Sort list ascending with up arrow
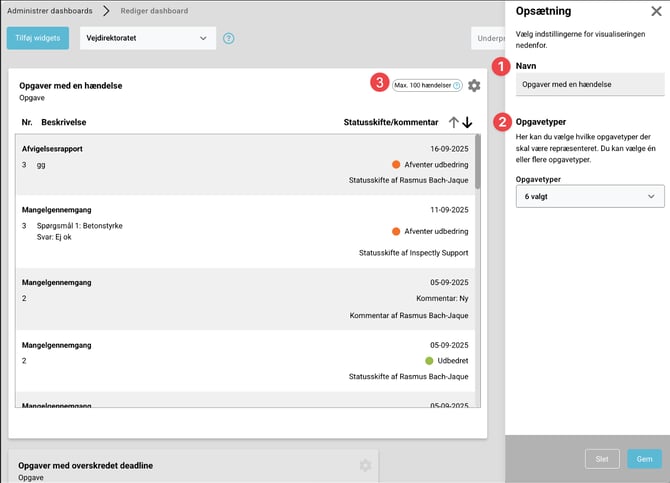This screenshot has height=483, width=670. (454, 122)
